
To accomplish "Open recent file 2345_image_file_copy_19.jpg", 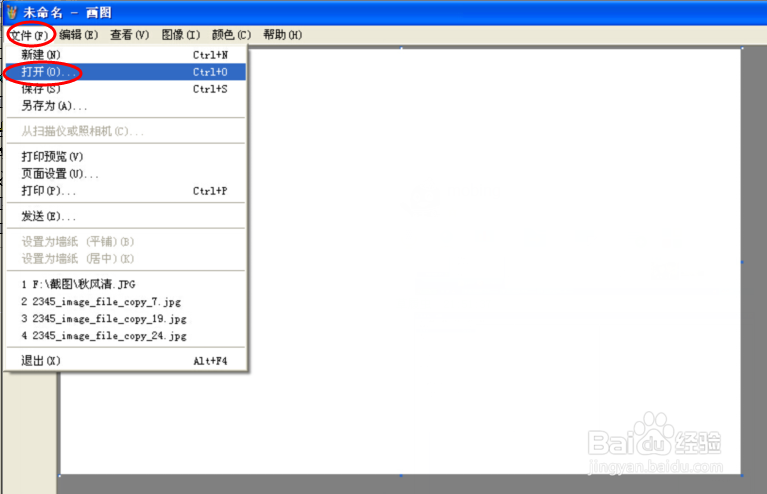I will 126,318.
